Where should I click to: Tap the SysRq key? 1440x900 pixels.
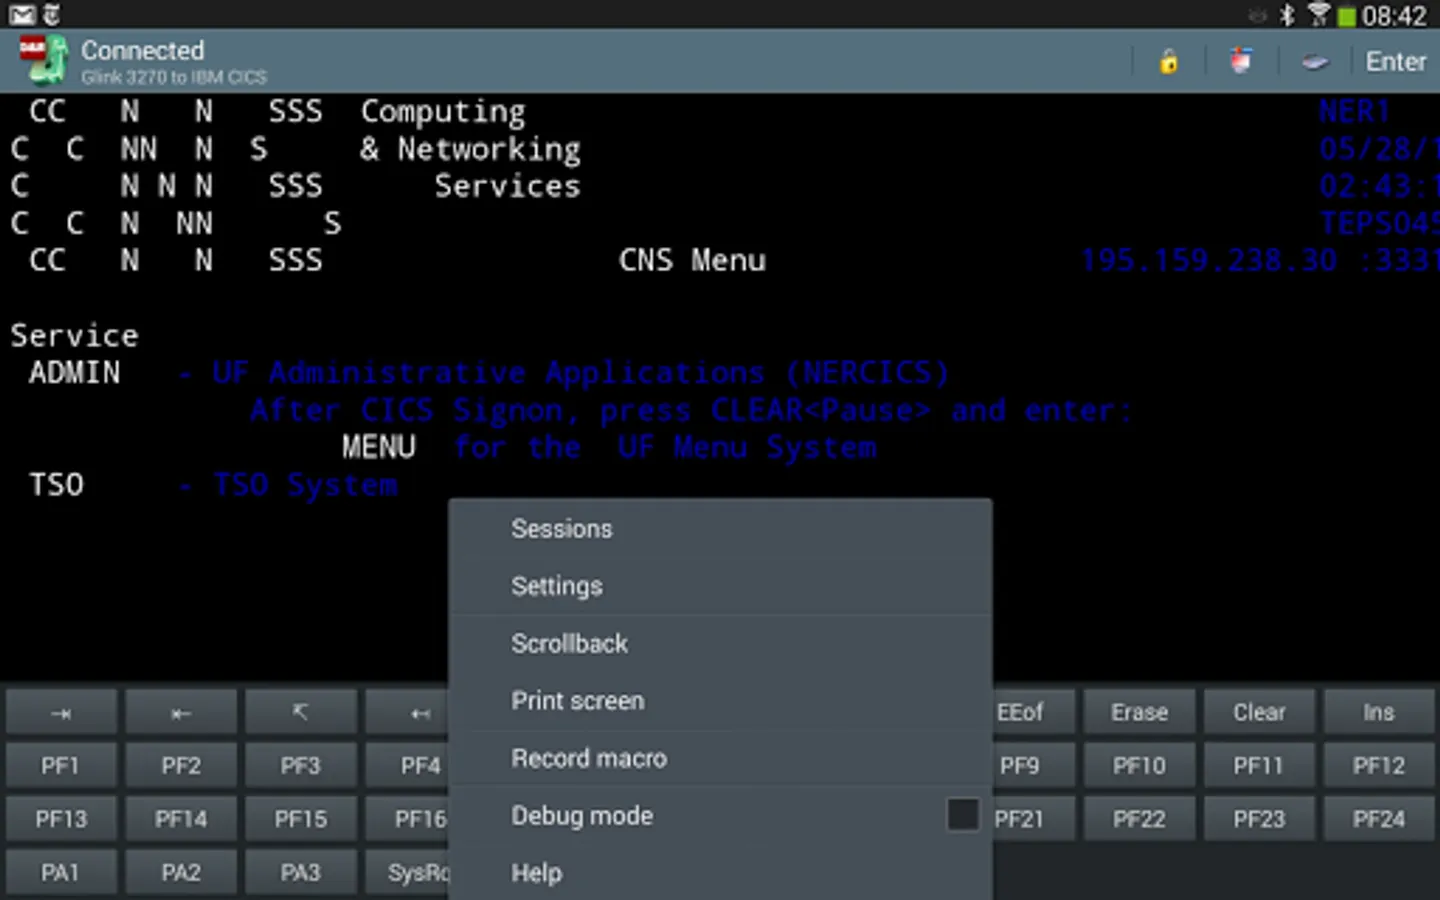pos(408,873)
